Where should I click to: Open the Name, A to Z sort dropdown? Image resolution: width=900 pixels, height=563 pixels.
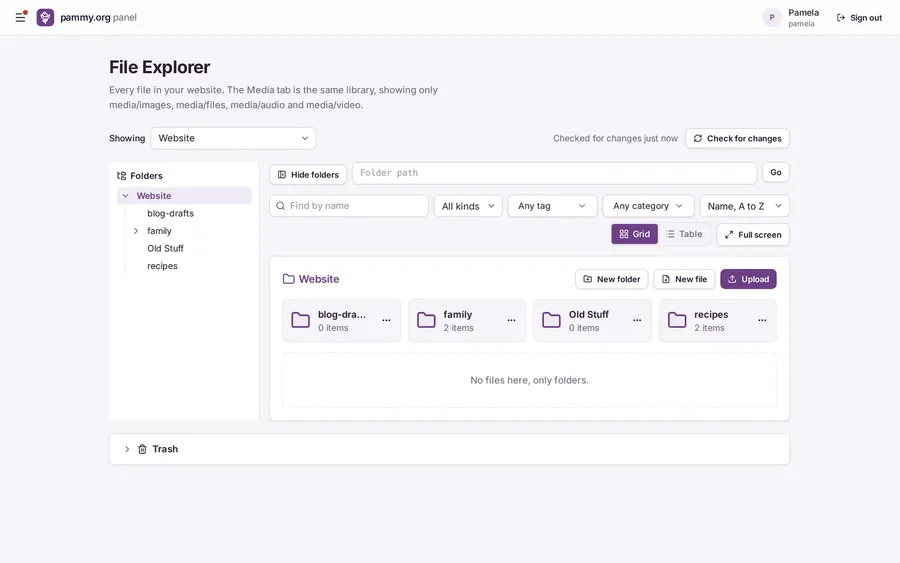click(744, 206)
